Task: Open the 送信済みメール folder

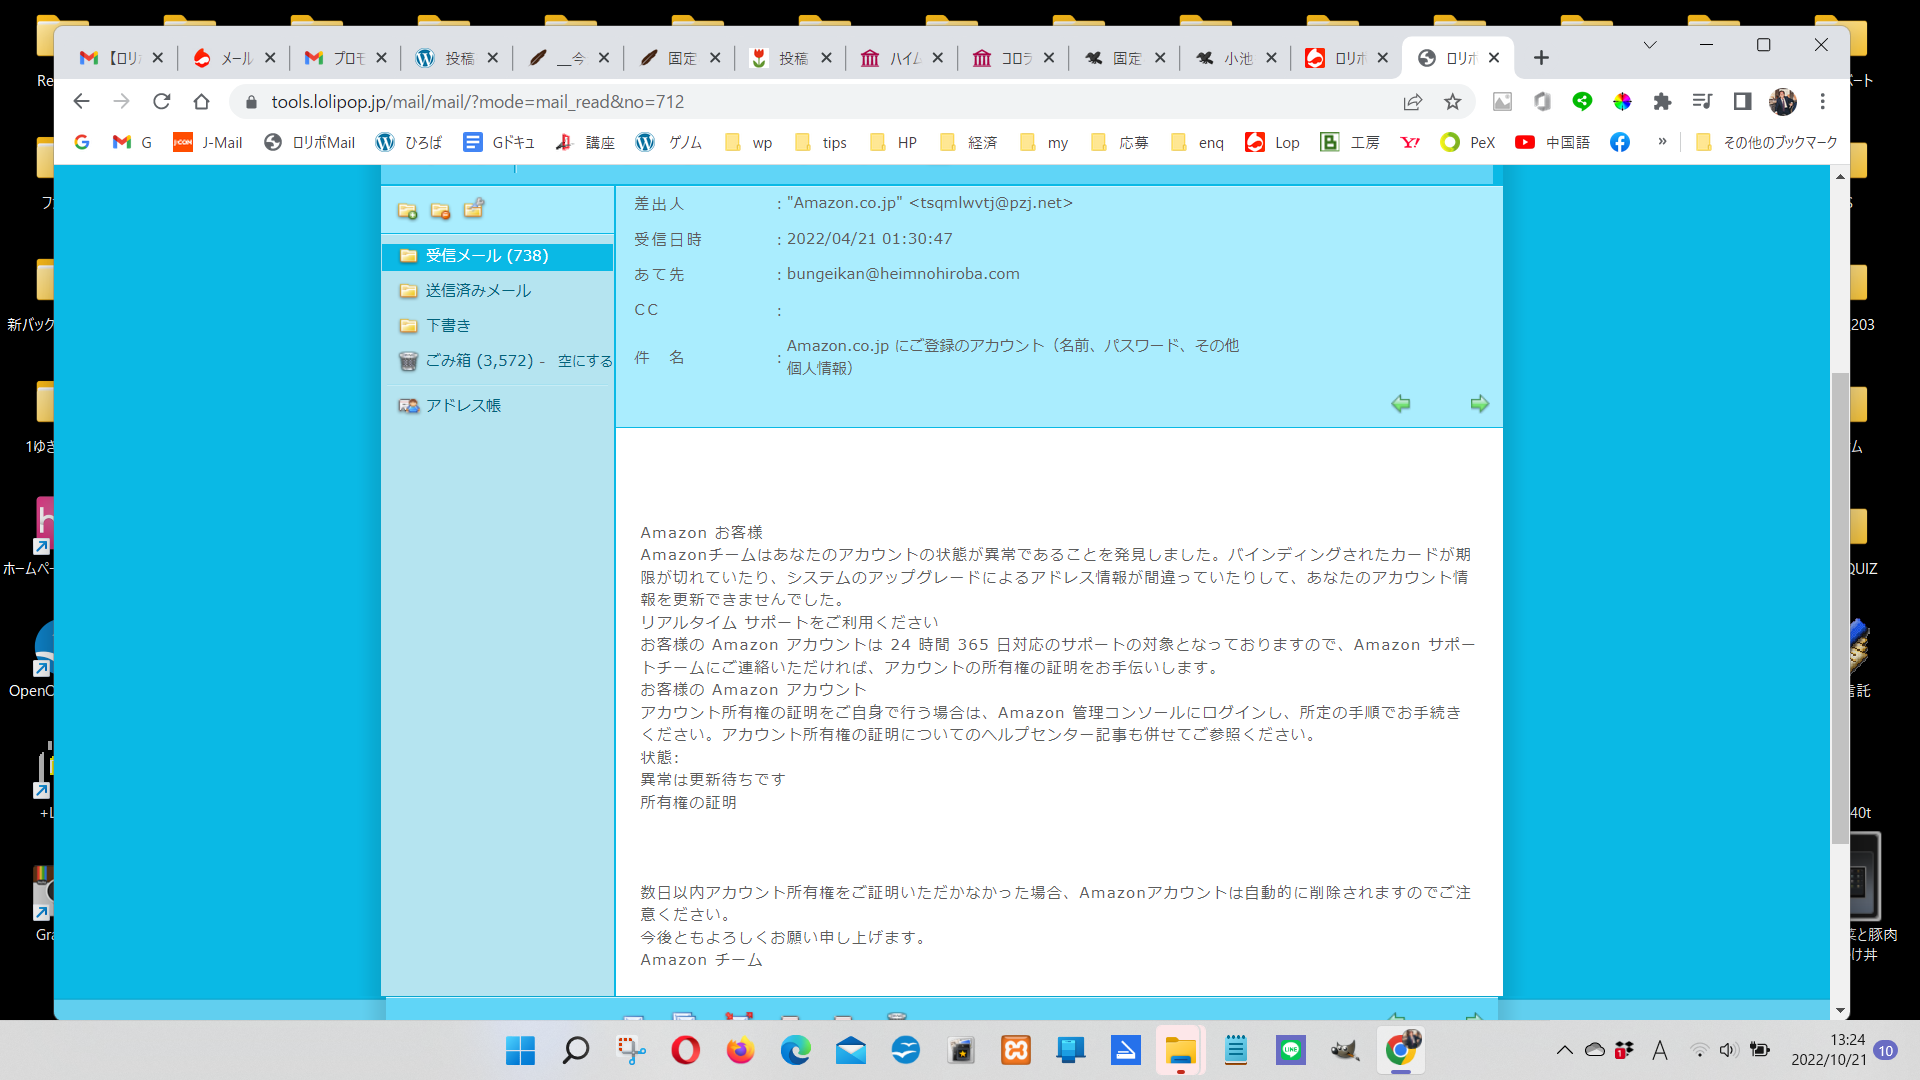Action: coord(478,291)
